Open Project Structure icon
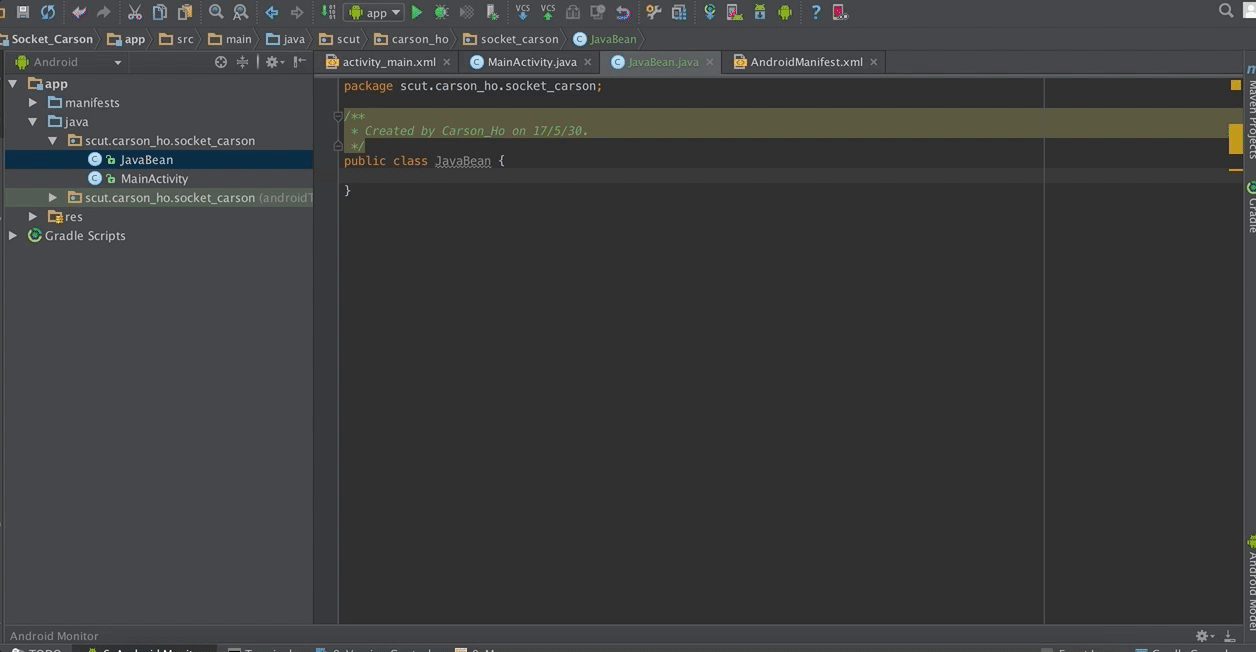This screenshot has width=1256, height=652. pyautogui.click(x=679, y=12)
